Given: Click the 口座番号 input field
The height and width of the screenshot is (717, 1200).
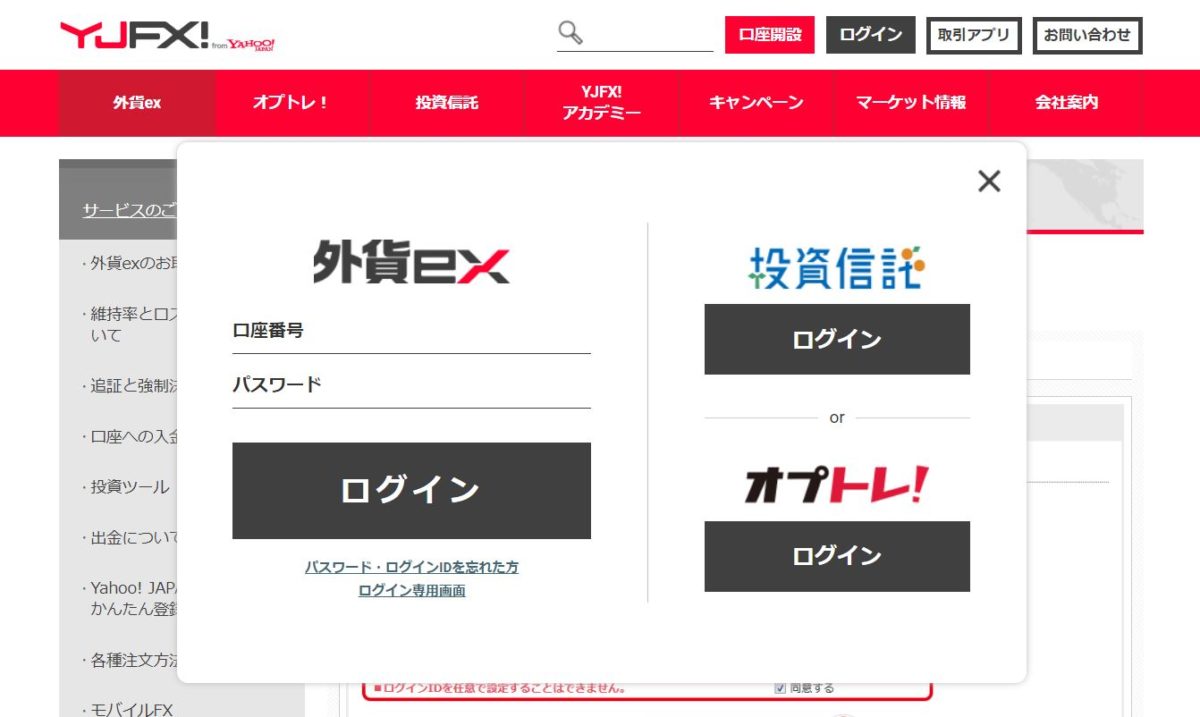Looking at the screenshot, I should coord(410,337).
